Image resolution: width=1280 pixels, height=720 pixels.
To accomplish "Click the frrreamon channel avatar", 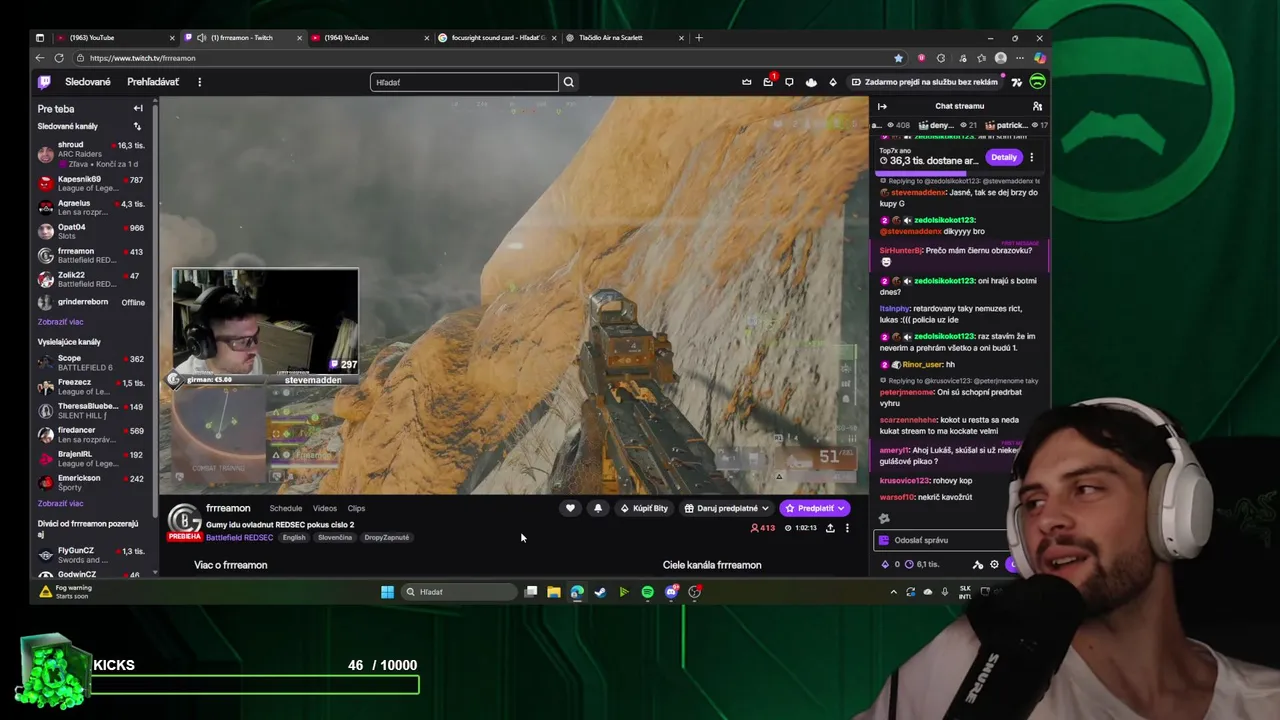I will pos(184,520).
